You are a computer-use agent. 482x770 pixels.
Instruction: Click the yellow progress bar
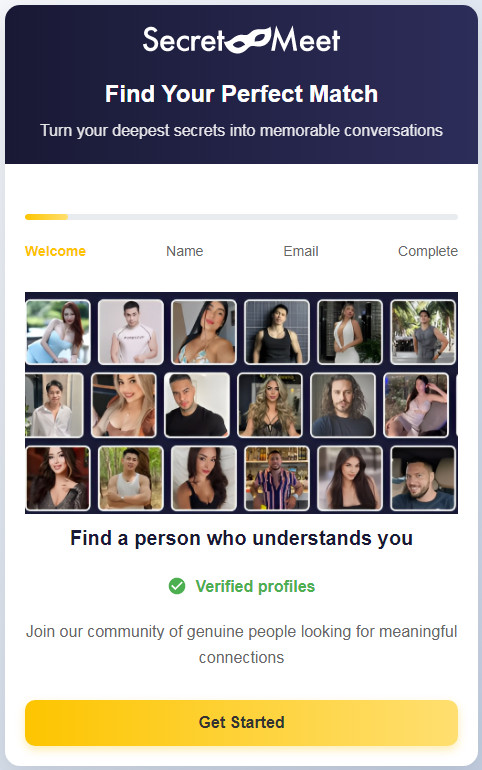click(x=47, y=217)
